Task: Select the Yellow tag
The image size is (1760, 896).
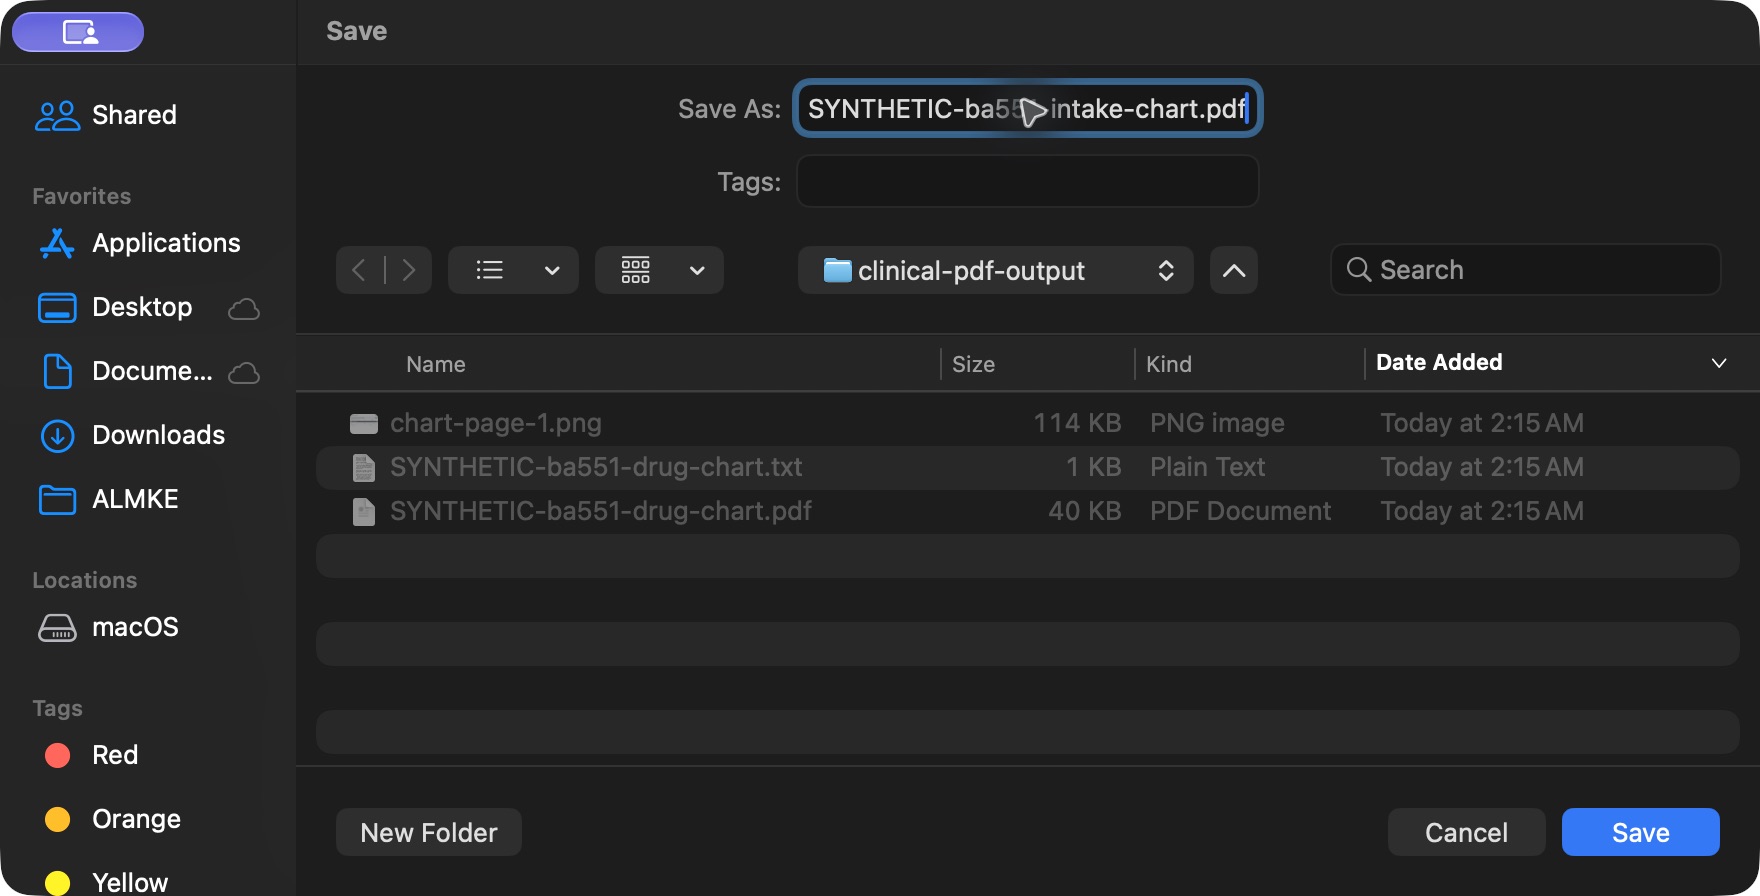Action: (106, 882)
